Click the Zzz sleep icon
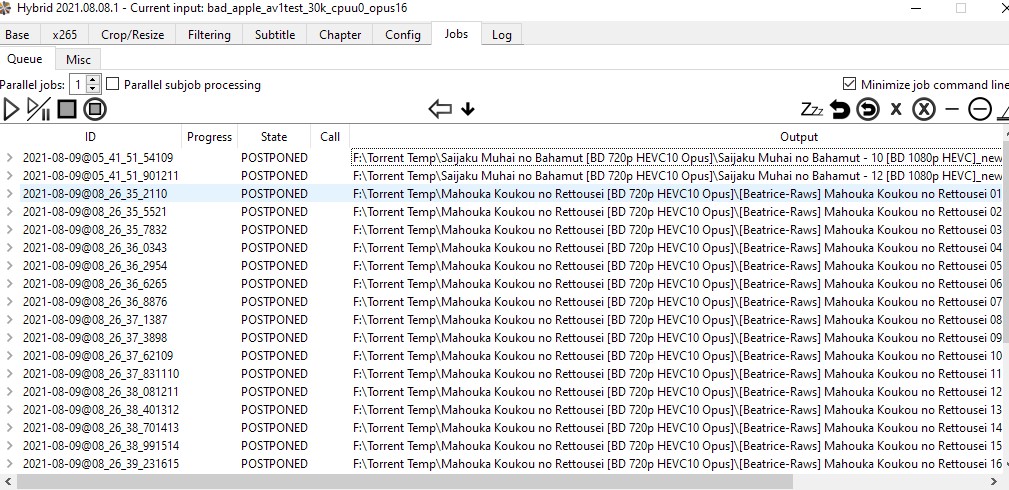This screenshot has height=490, width=1009. point(812,109)
